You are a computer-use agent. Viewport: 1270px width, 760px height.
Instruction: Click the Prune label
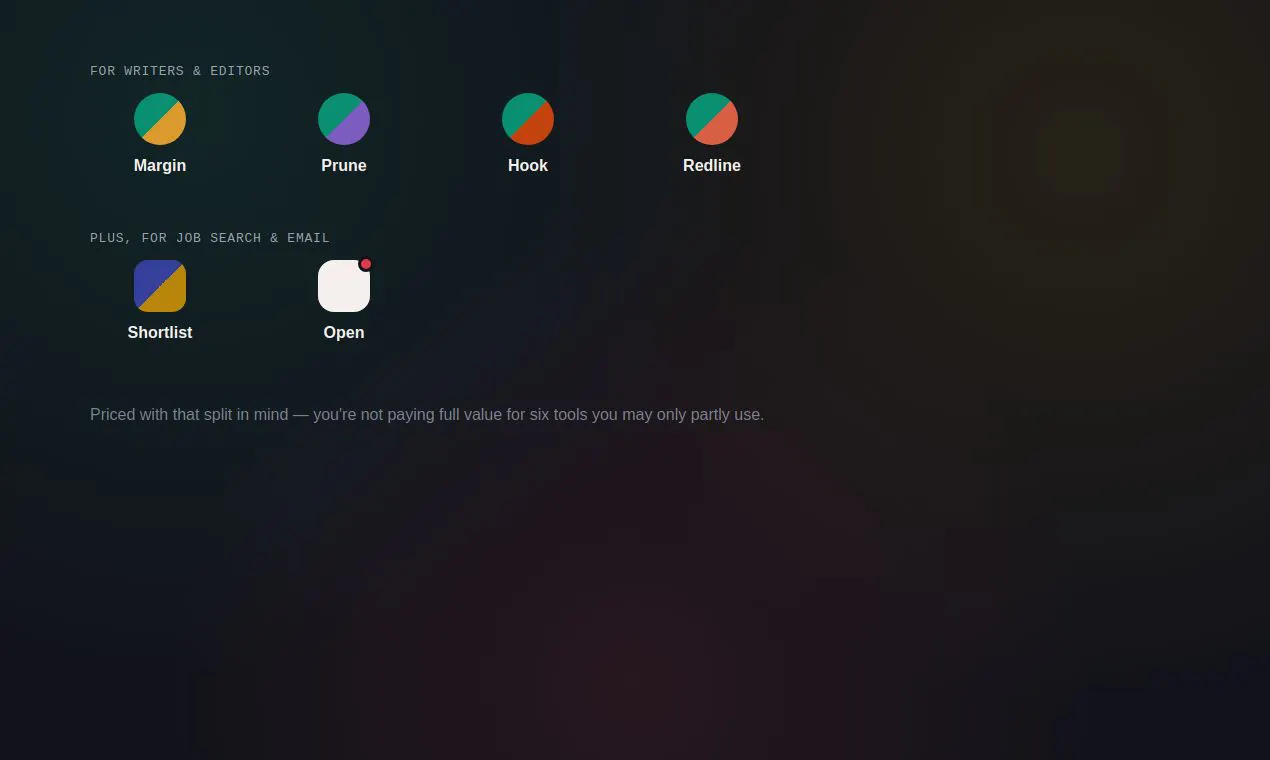(x=344, y=166)
